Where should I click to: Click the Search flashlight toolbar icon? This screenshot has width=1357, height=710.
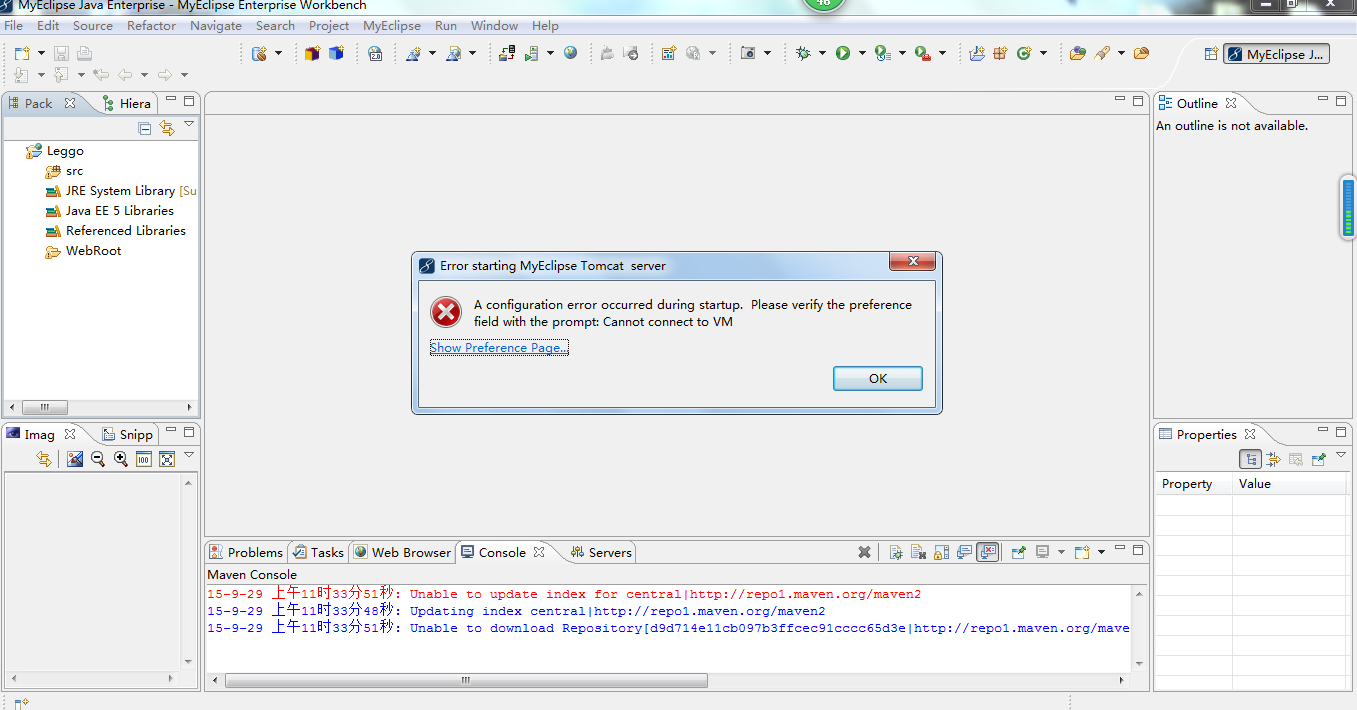pyautogui.click(x=1101, y=53)
